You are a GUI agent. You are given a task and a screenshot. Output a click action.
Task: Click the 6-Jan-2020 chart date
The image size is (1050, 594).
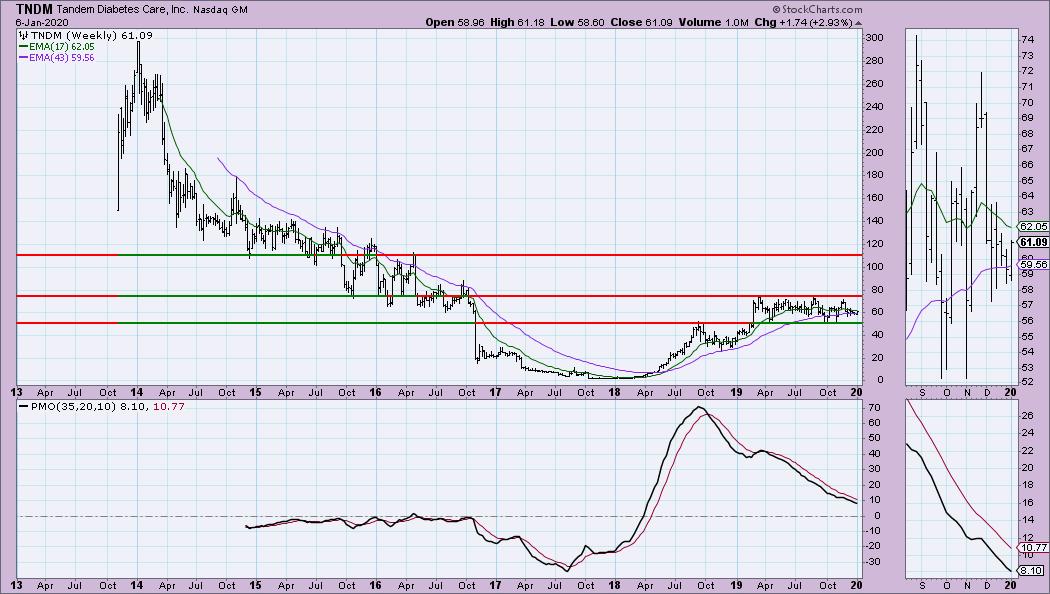pyautogui.click(x=42, y=22)
